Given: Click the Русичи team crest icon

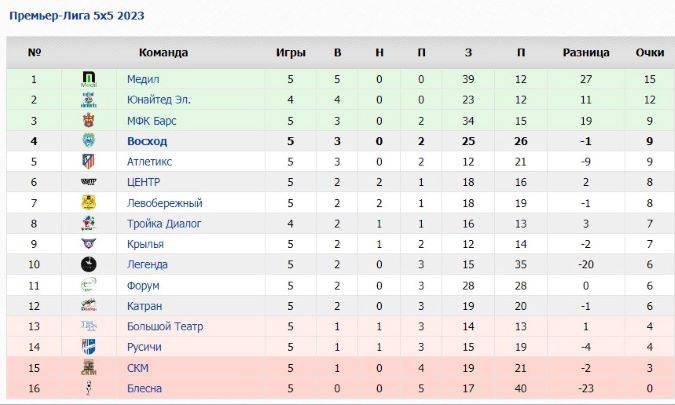Looking at the screenshot, I should click(88, 347).
